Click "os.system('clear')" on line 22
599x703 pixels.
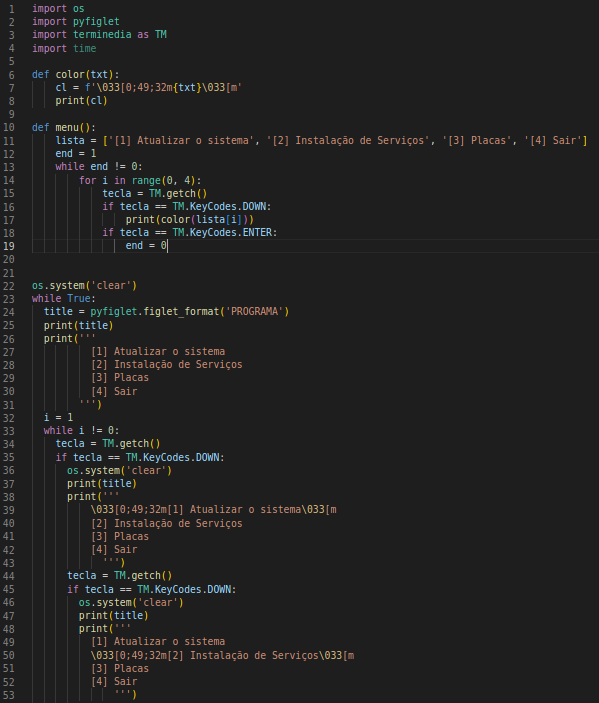click(84, 286)
